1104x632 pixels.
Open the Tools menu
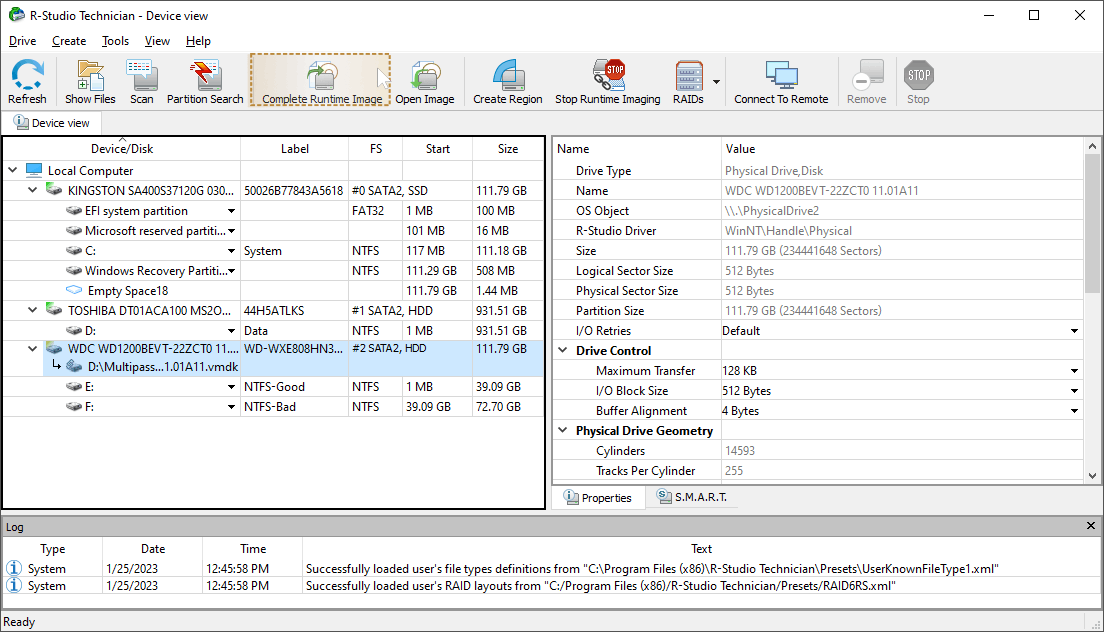coord(115,41)
